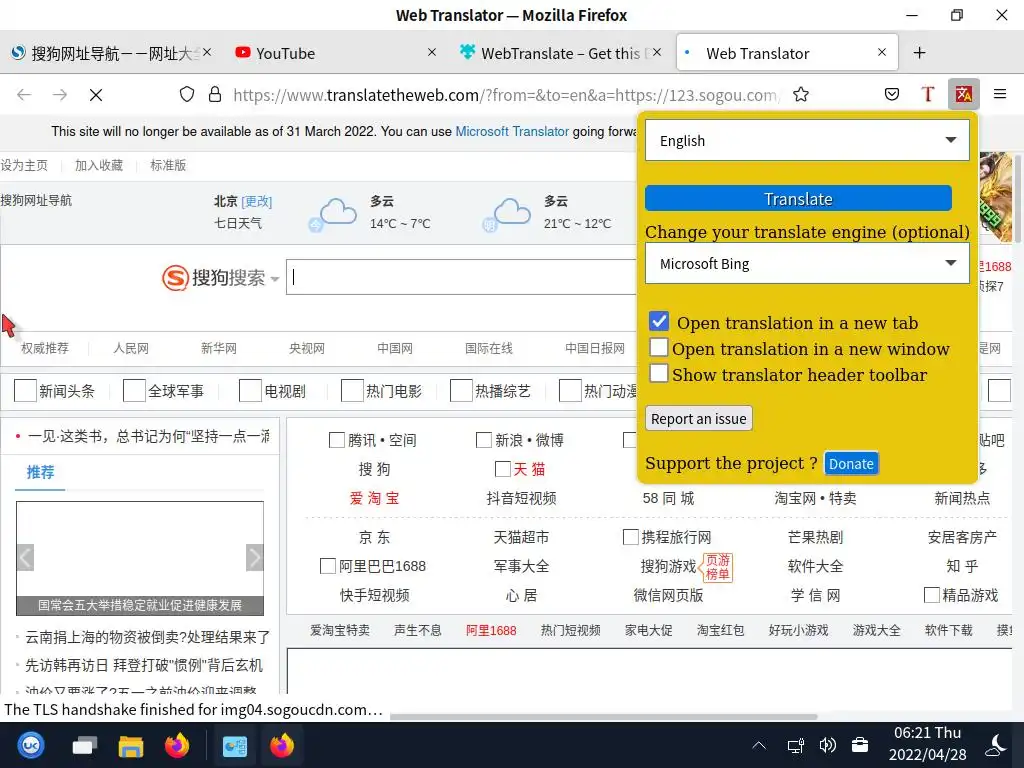Close the YouTube tab
This screenshot has height=768, width=1024.
pos(432,52)
